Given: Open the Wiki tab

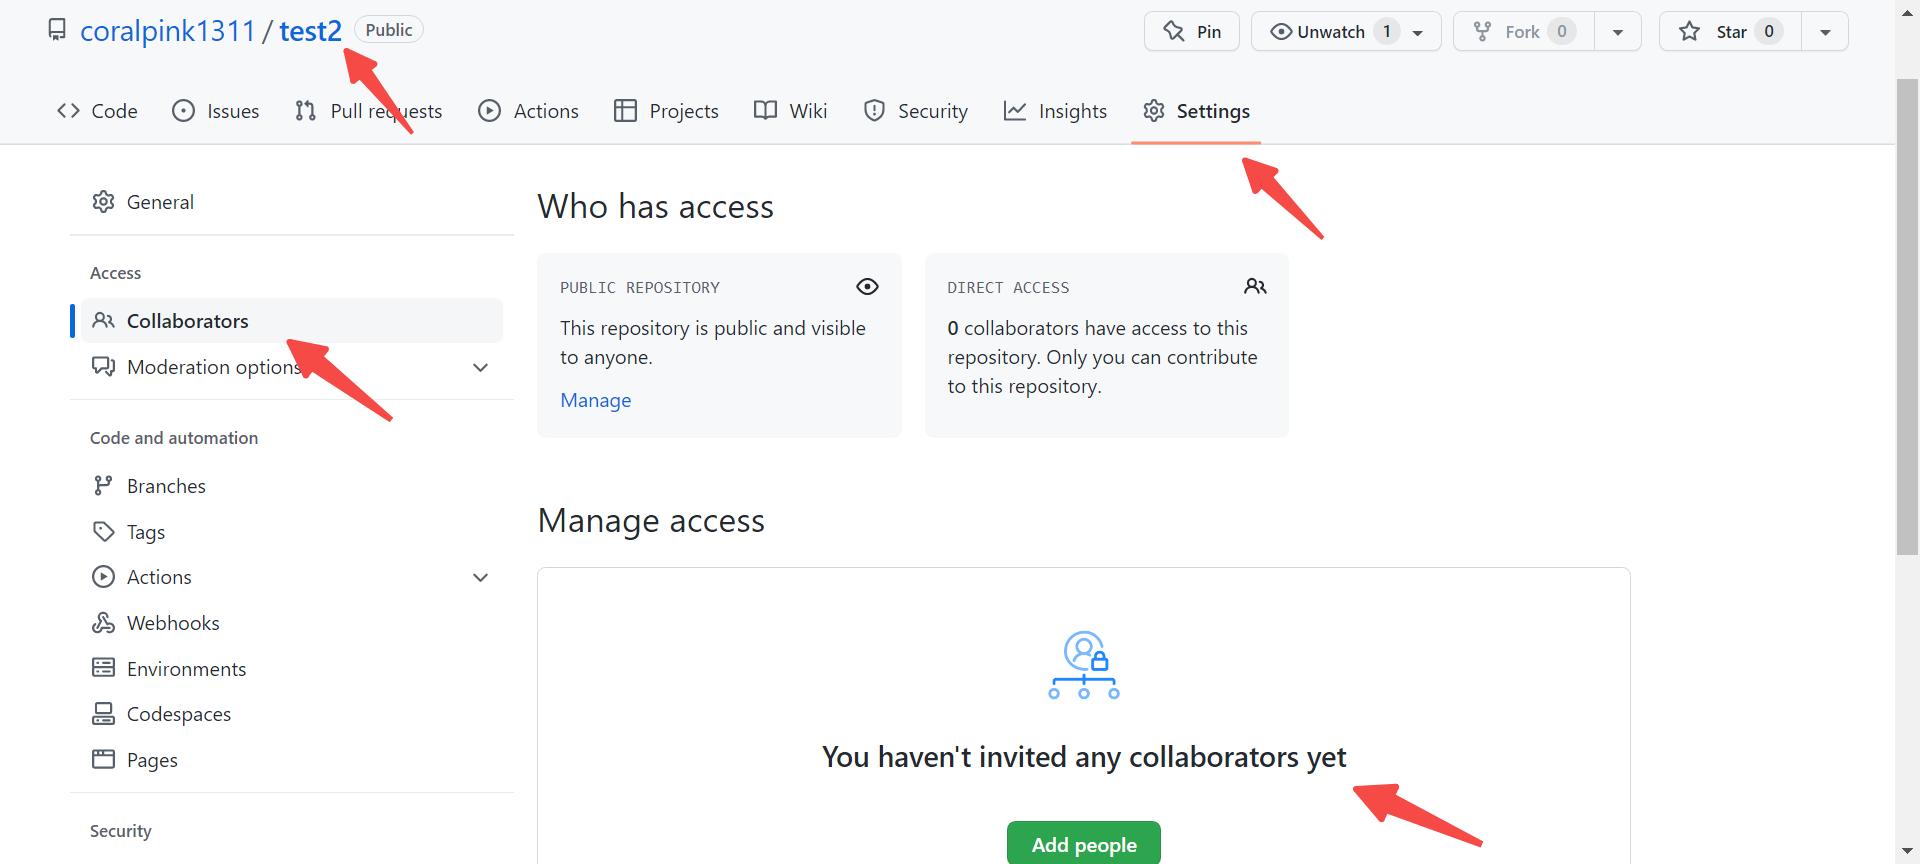Looking at the screenshot, I should 790,111.
